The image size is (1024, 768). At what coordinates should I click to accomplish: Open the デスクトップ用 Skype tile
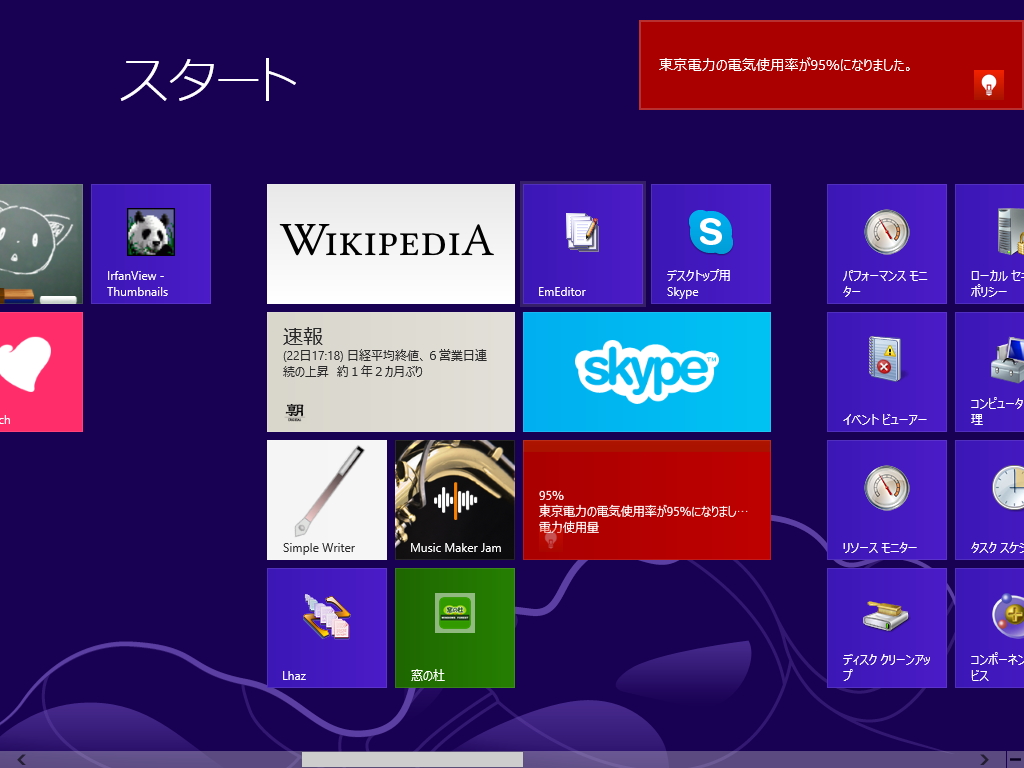click(x=711, y=244)
